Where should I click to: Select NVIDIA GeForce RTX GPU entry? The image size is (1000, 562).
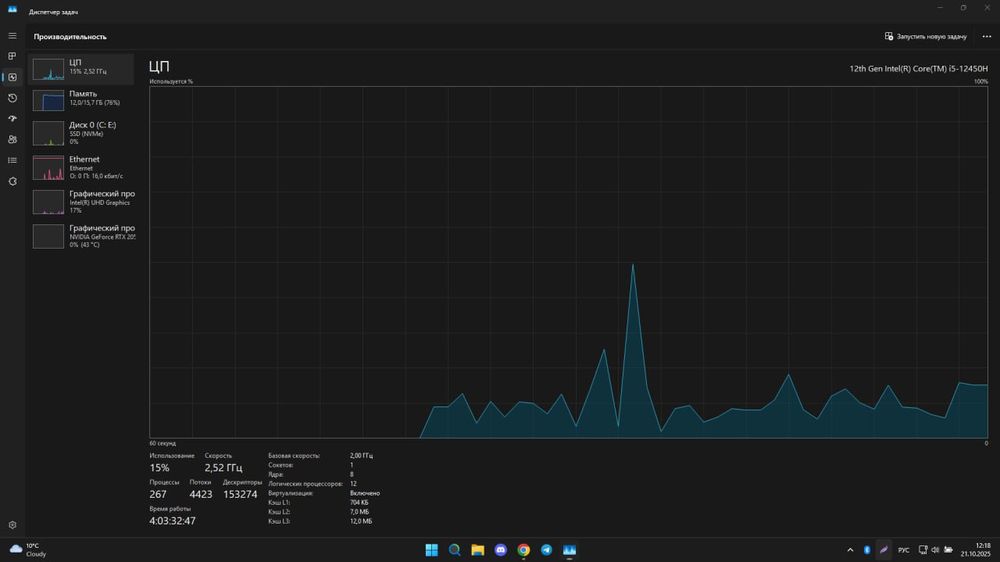click(x=81, y=236)
